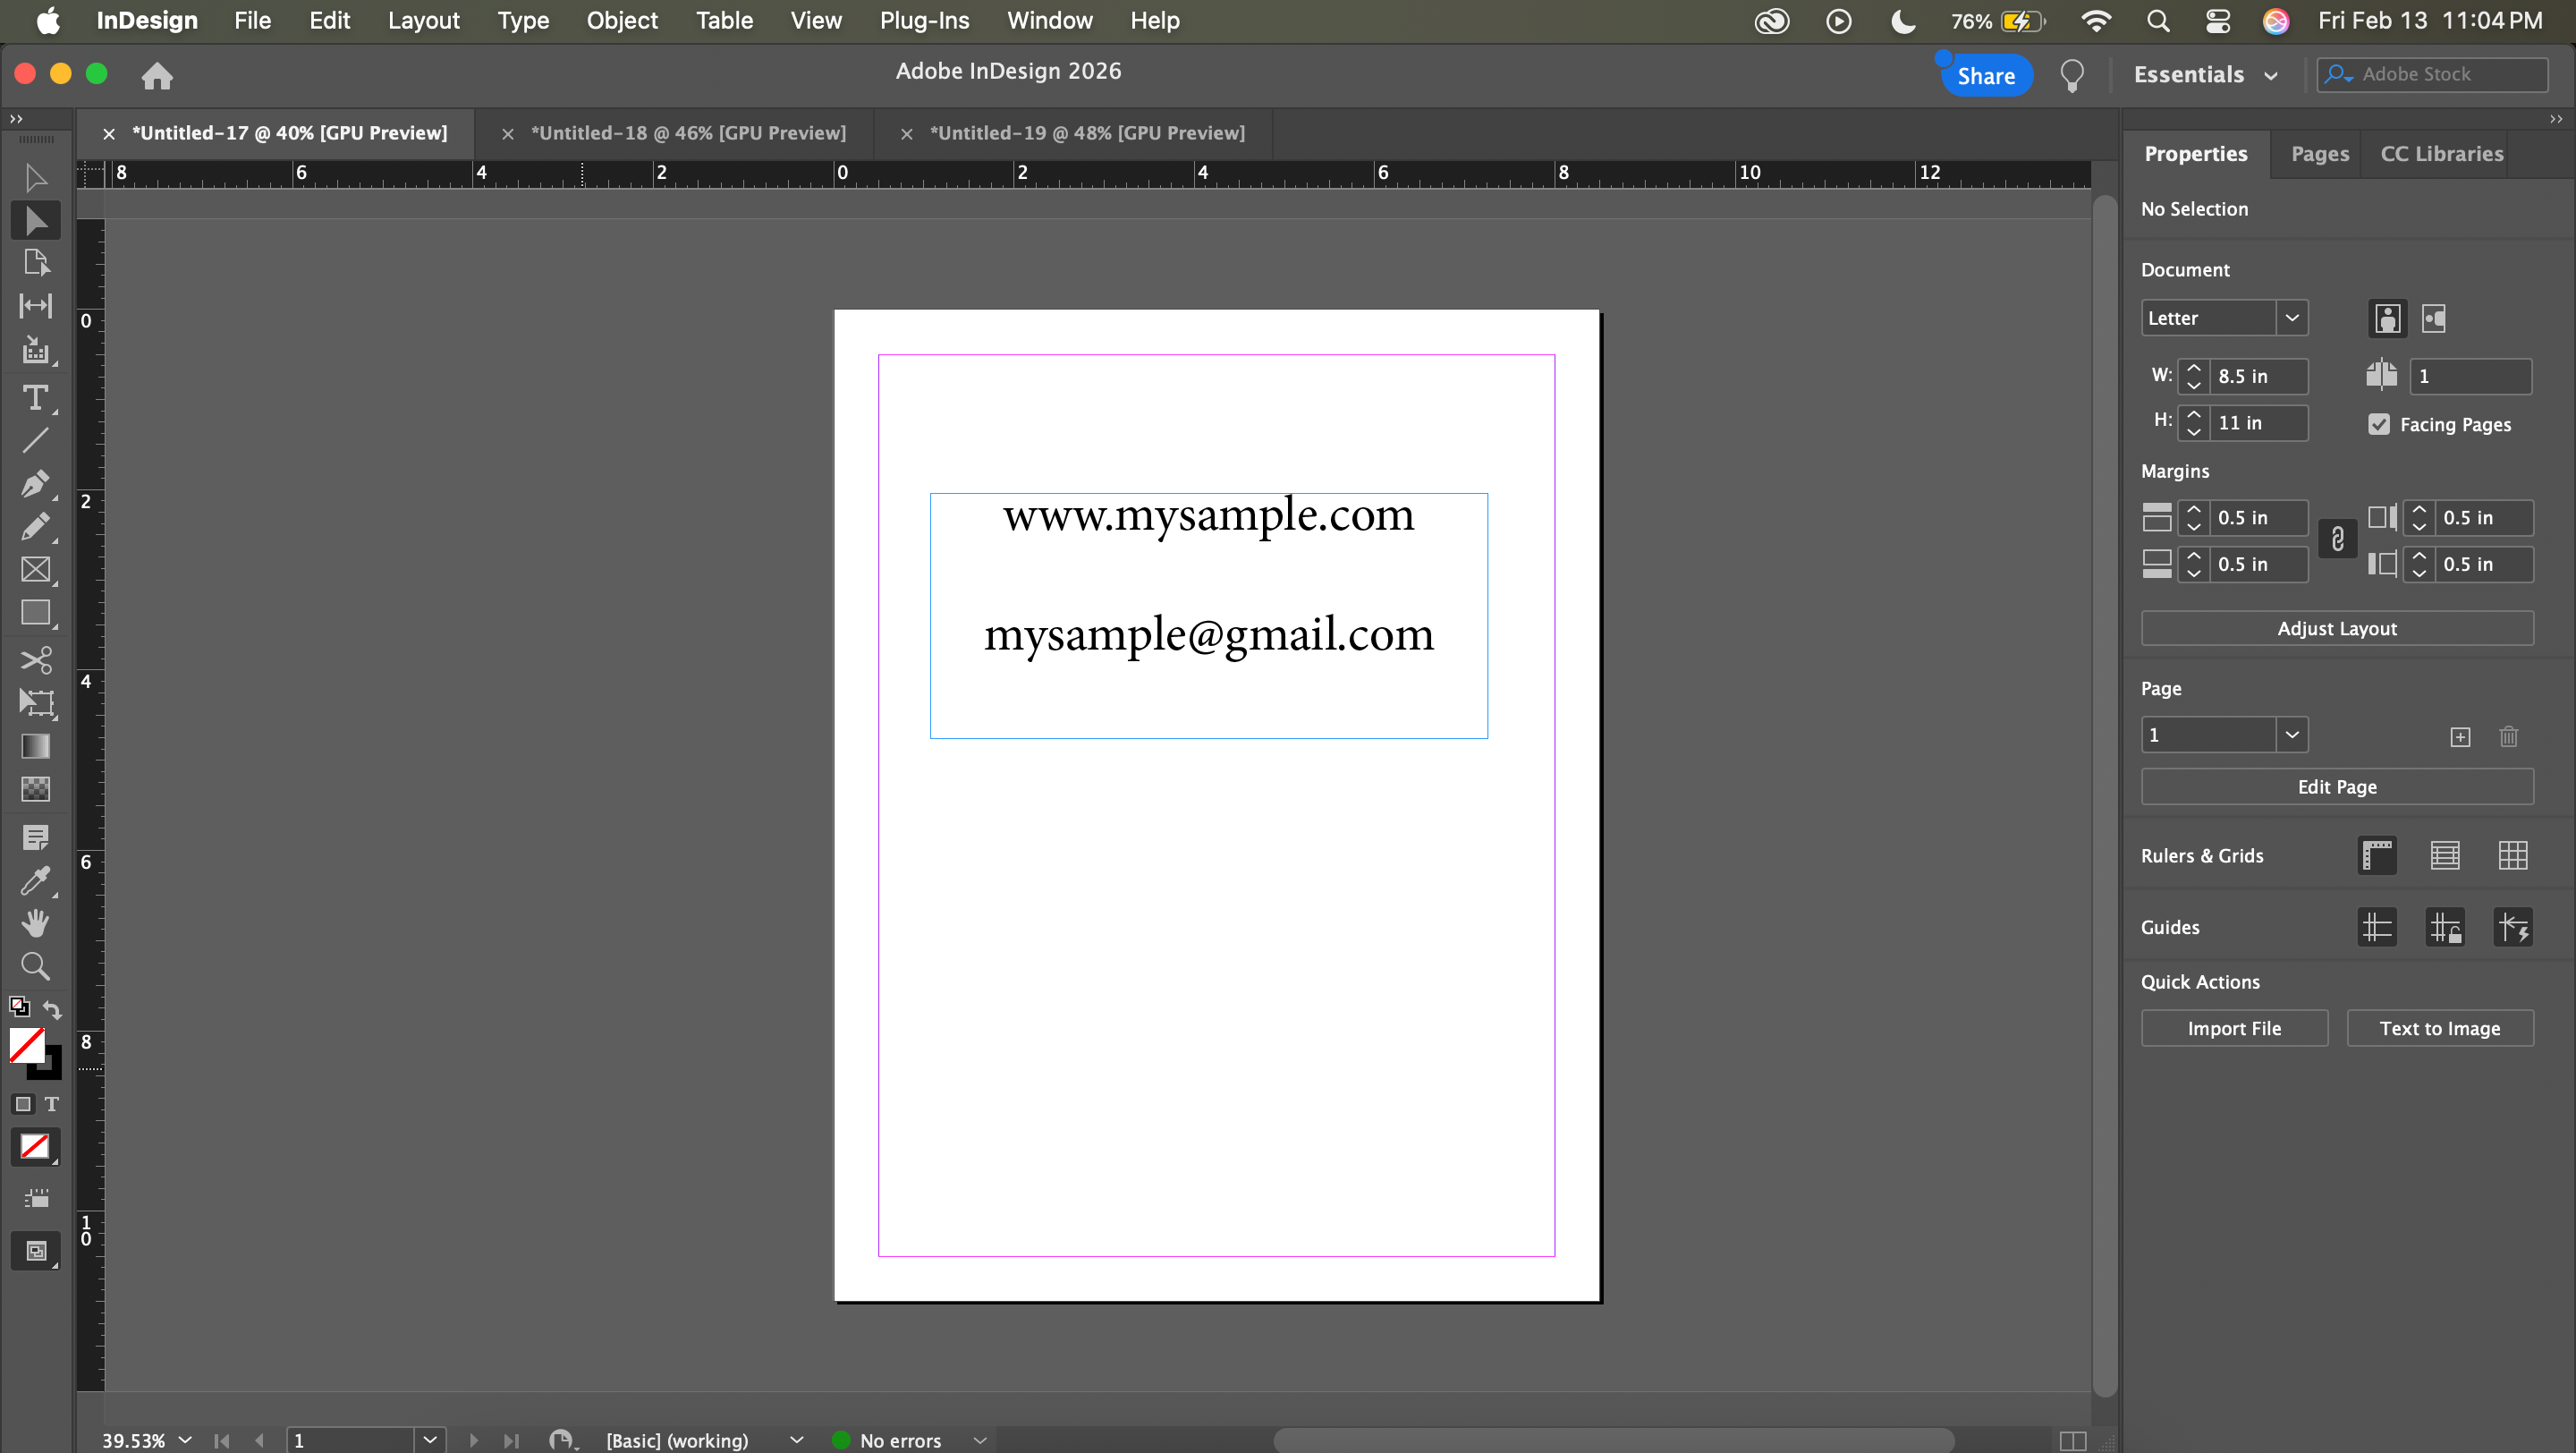Select the Pen tool
Image resolution: width=2576 pixels, height=1453 pixels.
(35, 484)
